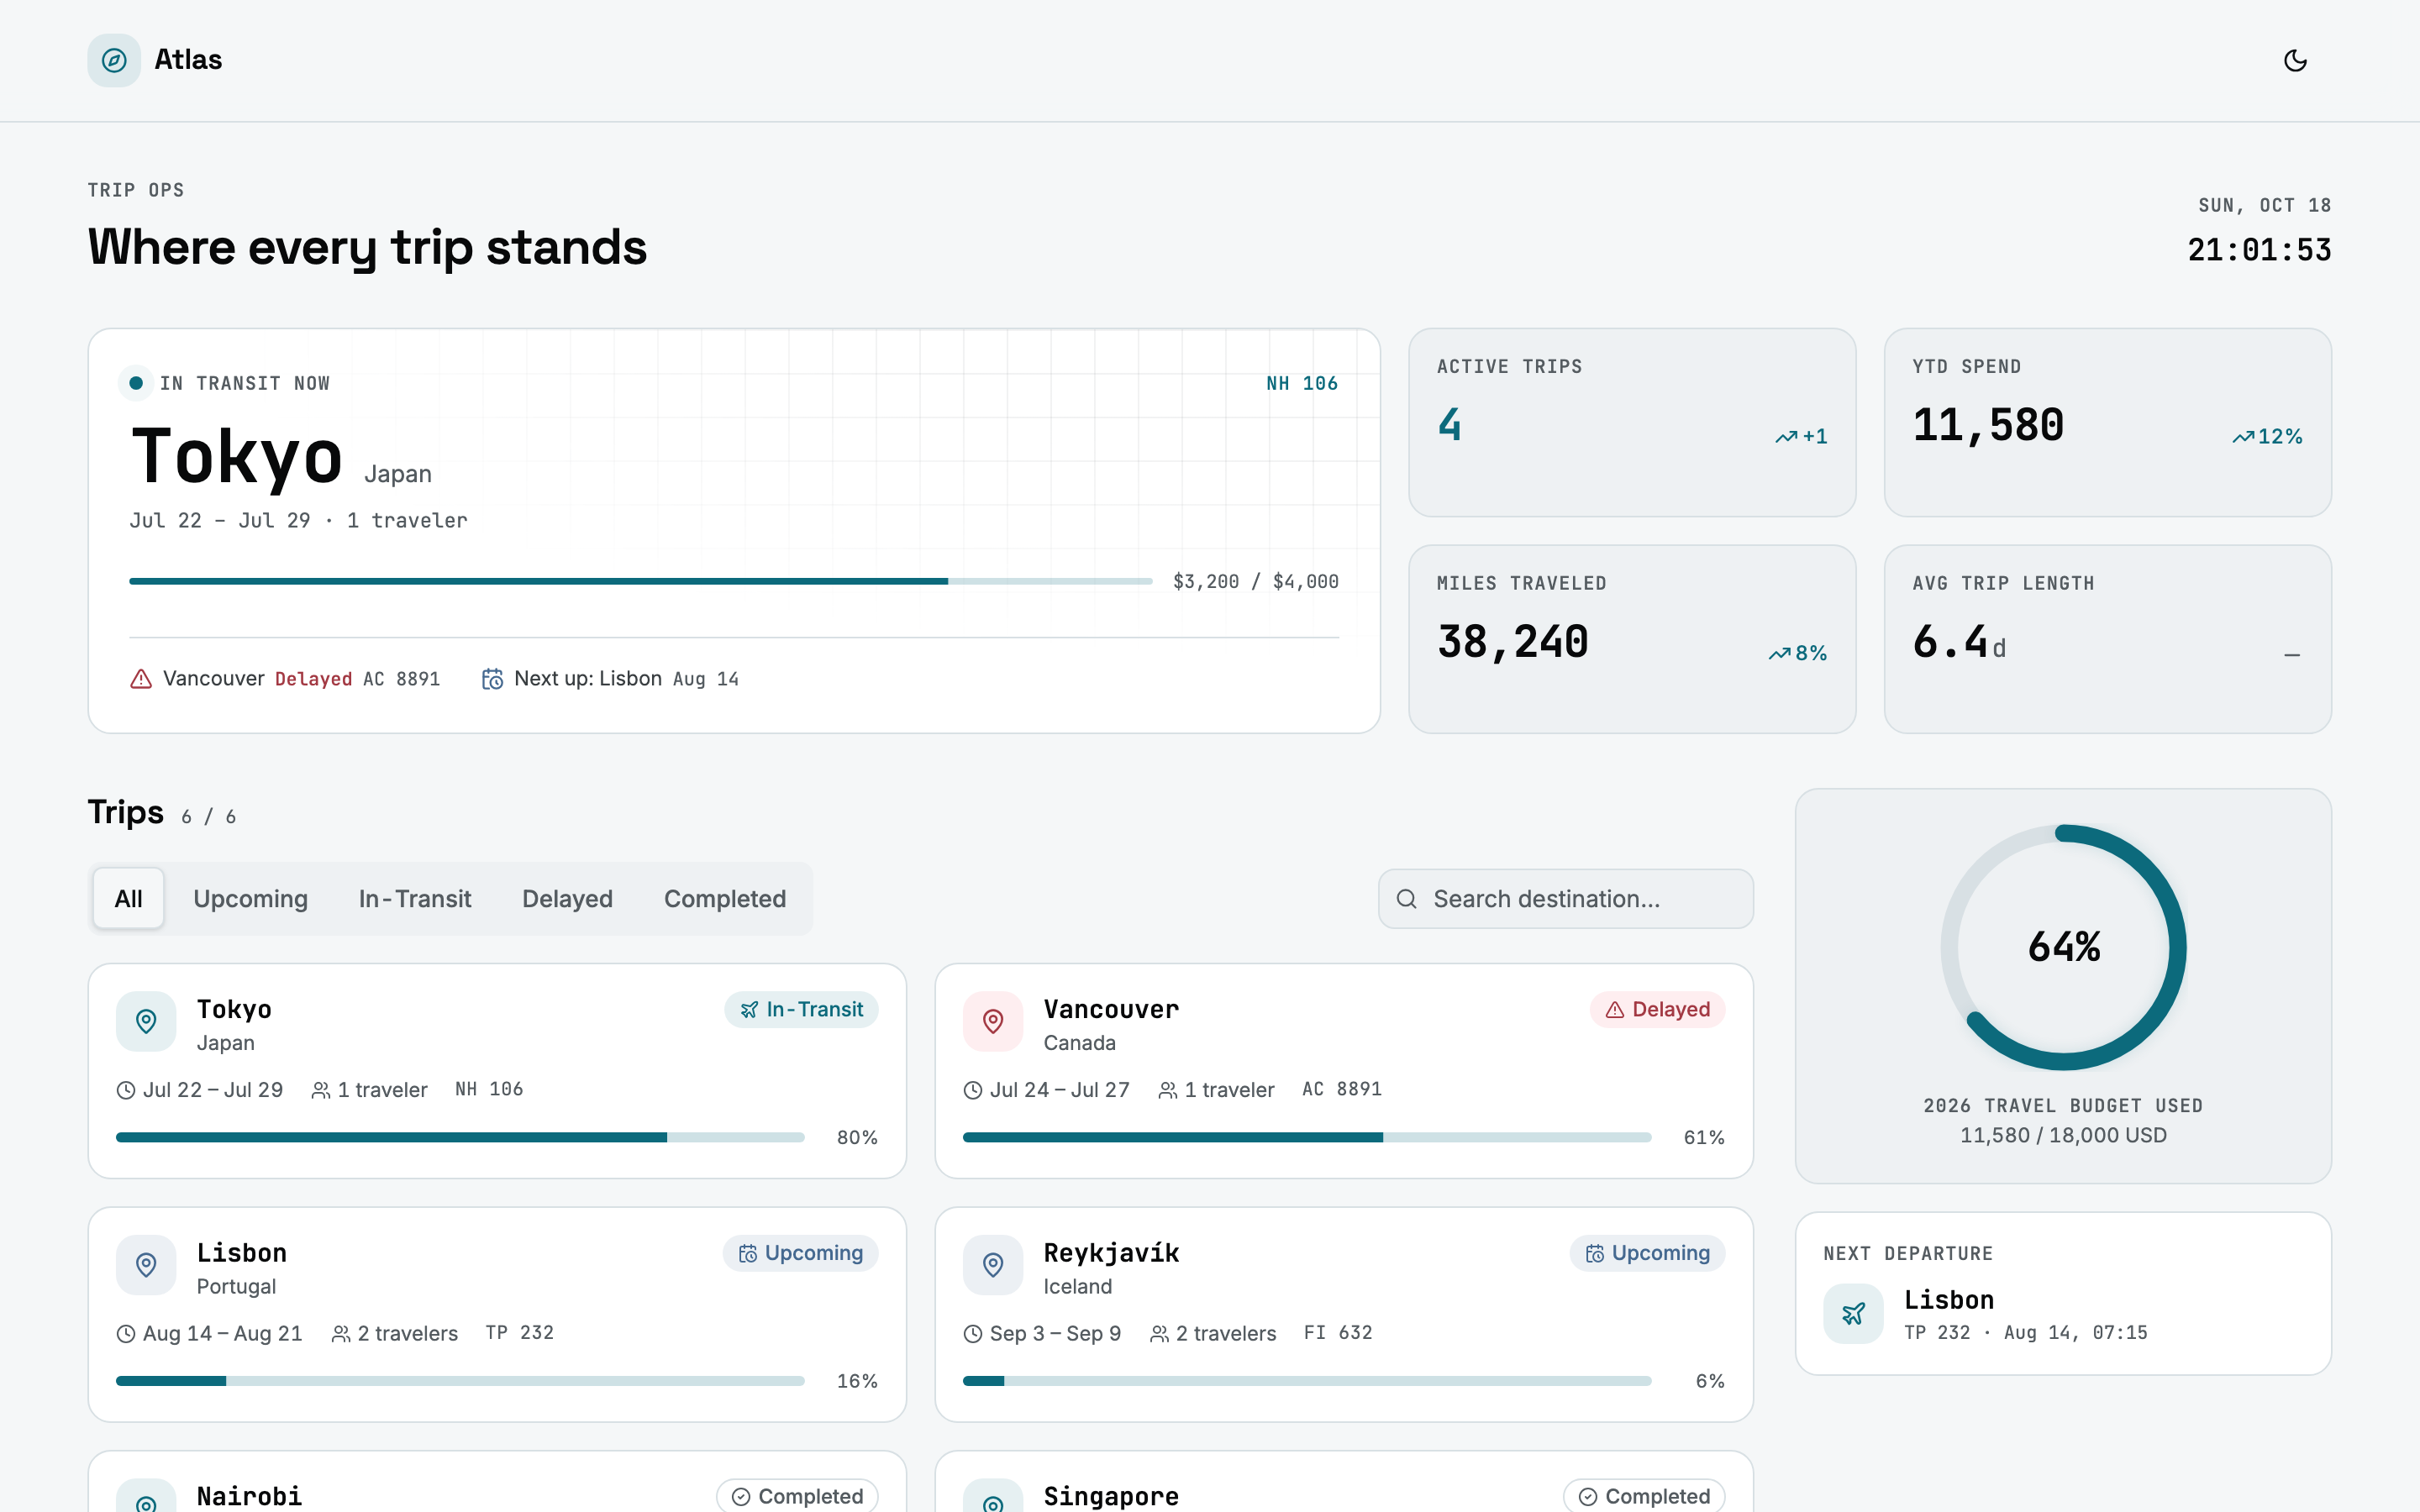Click the Nairobi trip card title
The image size is (2420, 1512).
pos(249,1496)
